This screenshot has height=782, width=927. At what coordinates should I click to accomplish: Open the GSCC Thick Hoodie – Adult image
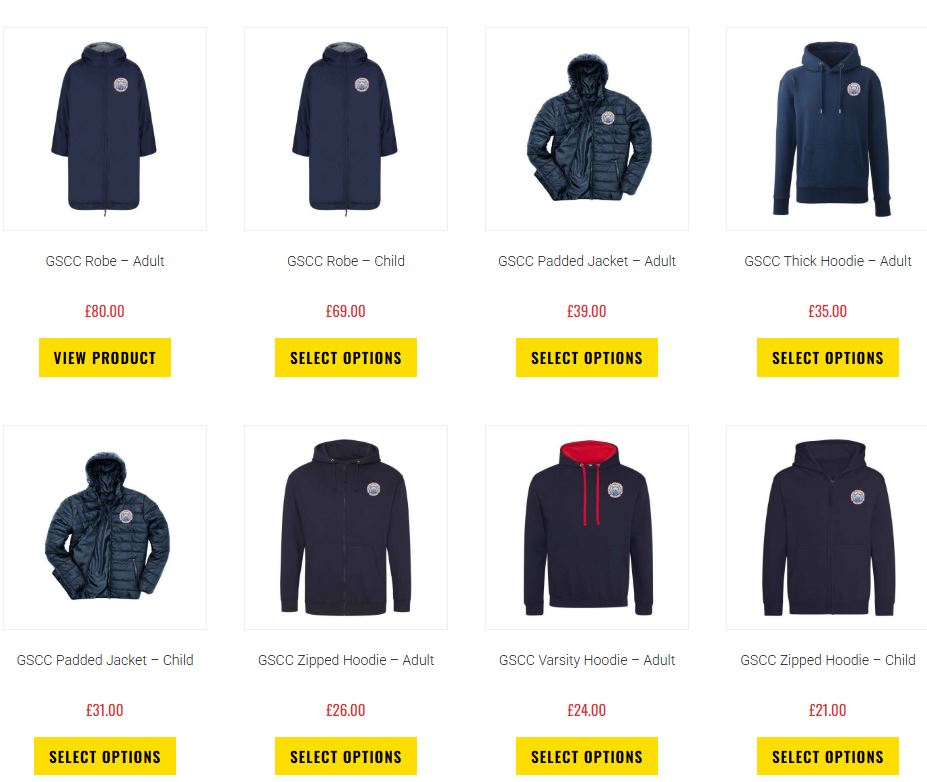pos(827,129)
